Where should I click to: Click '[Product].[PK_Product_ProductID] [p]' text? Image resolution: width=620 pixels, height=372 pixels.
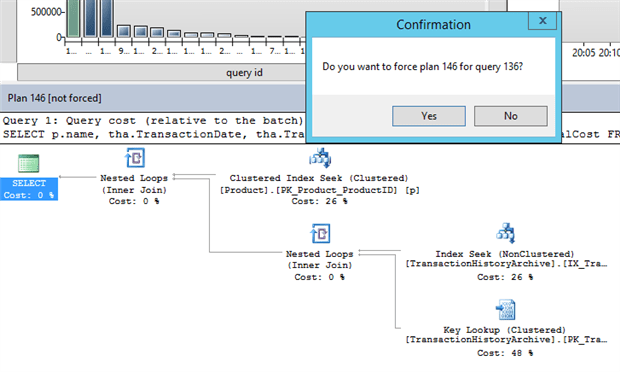click(319, 190)
